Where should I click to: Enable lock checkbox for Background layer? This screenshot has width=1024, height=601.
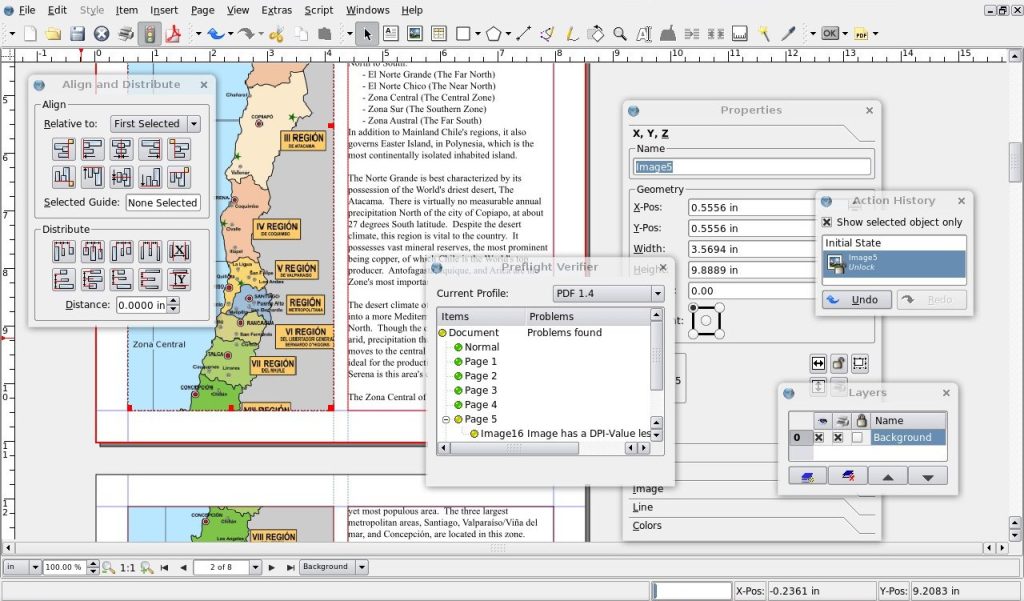coord(857,438)
